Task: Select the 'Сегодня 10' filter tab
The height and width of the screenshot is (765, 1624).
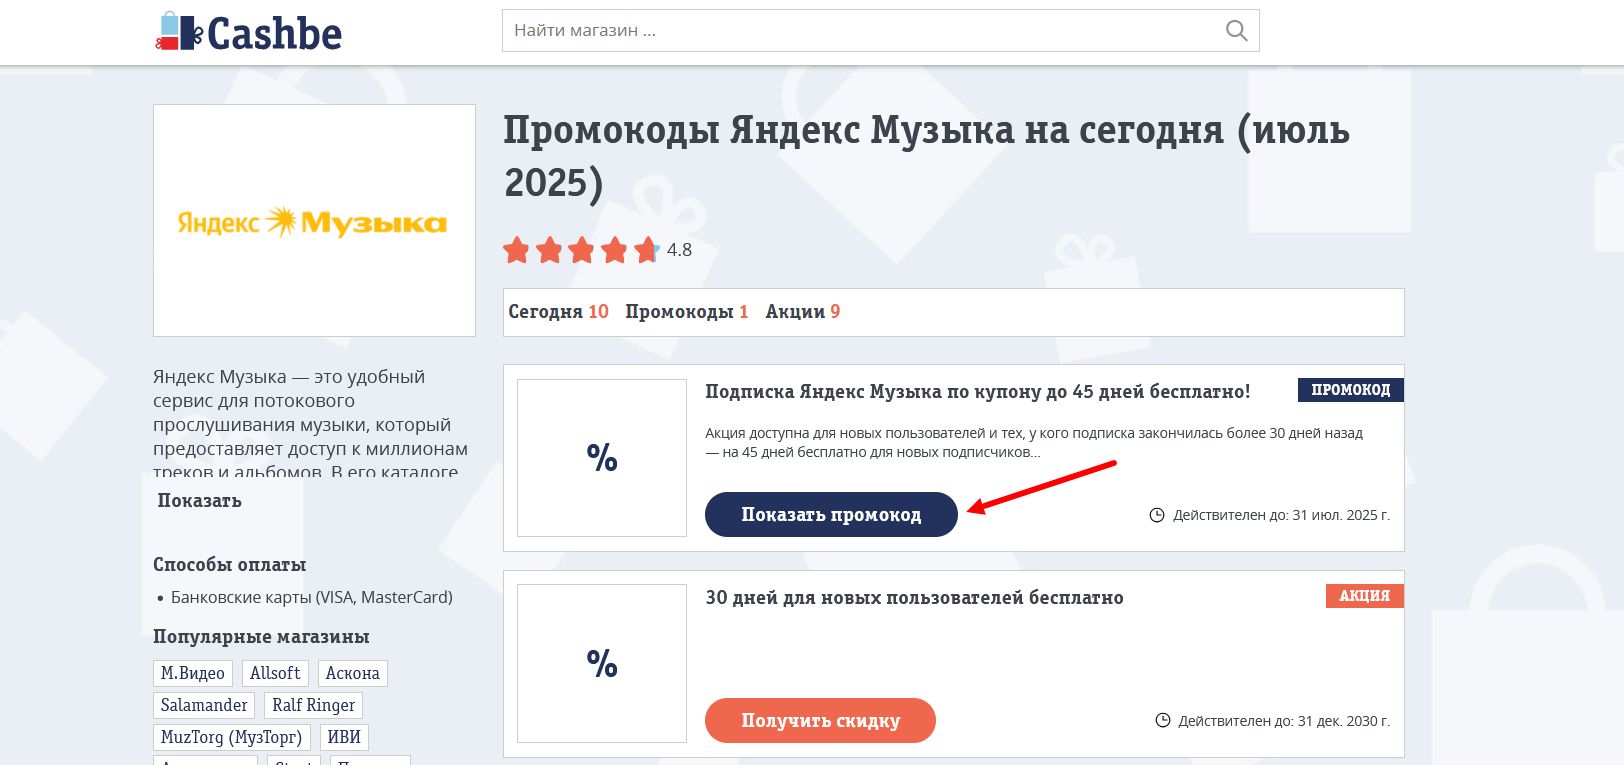Action: 558,312
